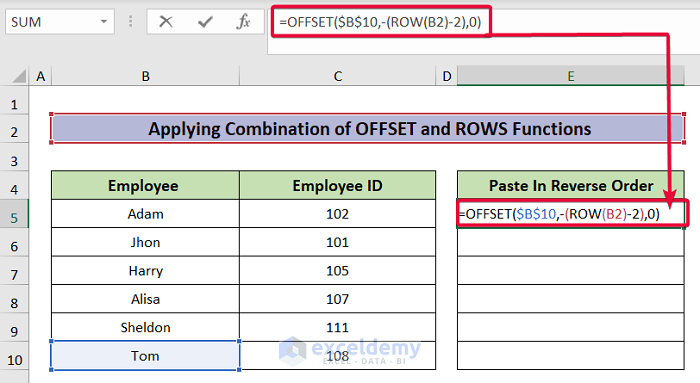Click cell E5 with the in-cell OFFSET formula

(571, 214)
